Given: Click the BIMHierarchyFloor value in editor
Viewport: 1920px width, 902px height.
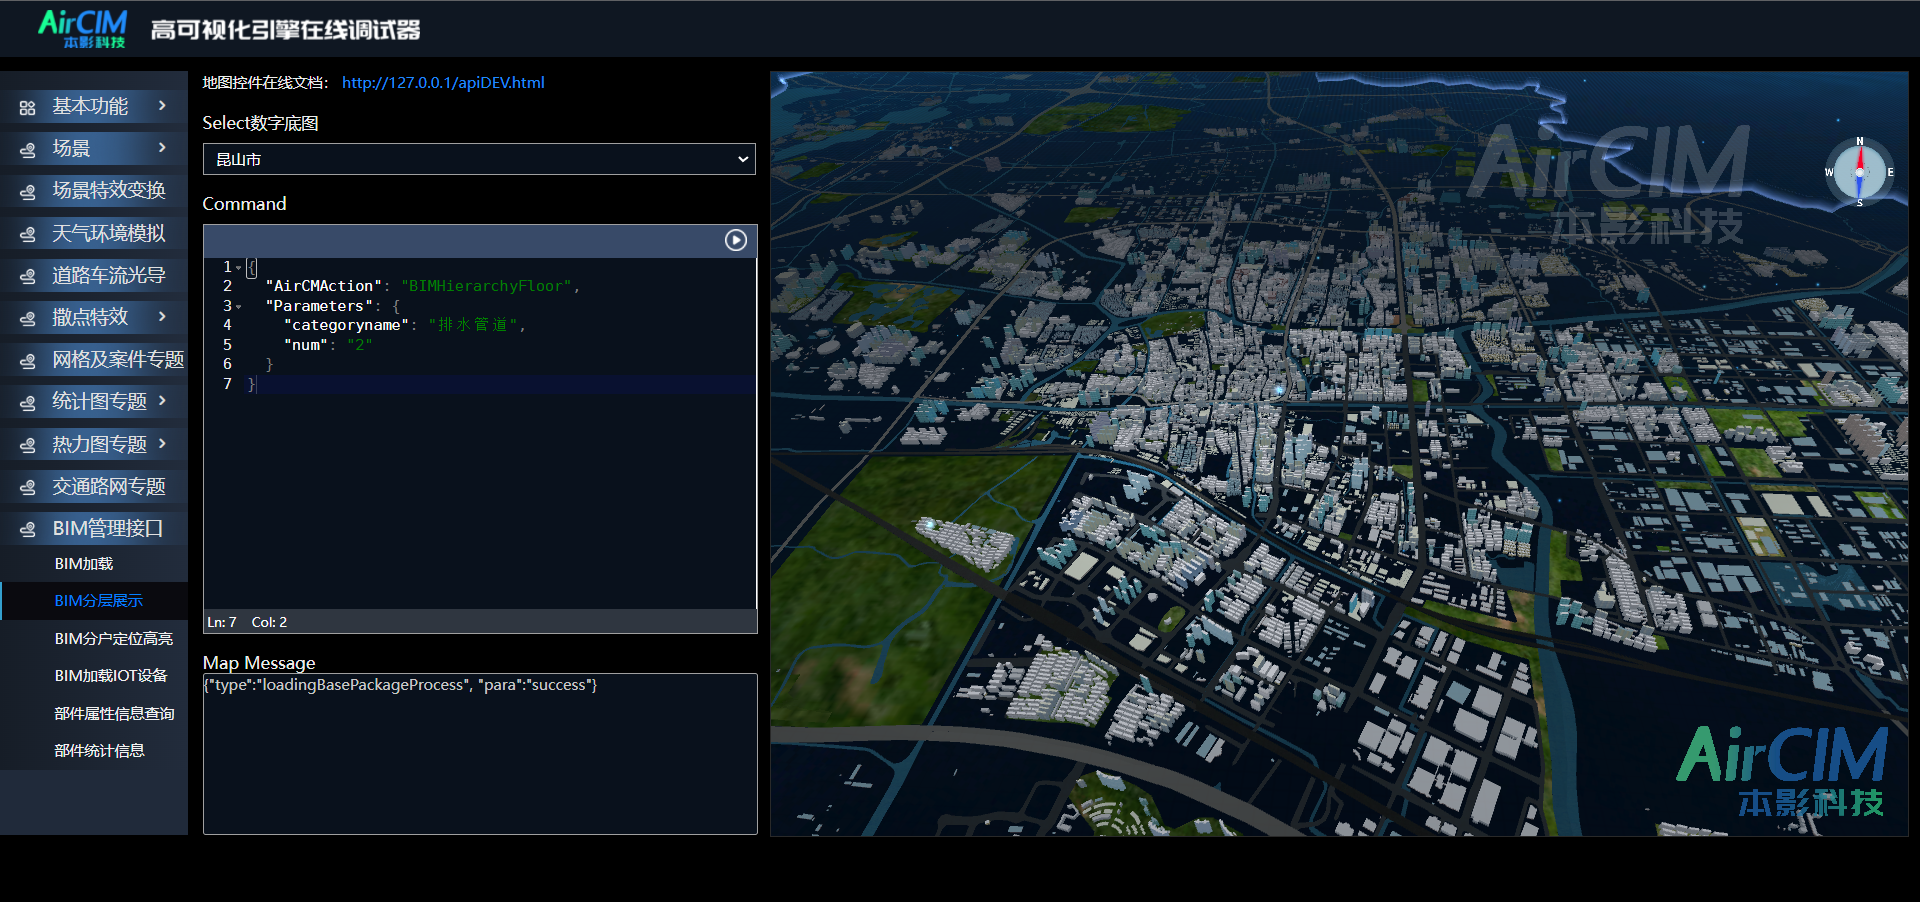Looking at the screenshot, I should point(486,286).
